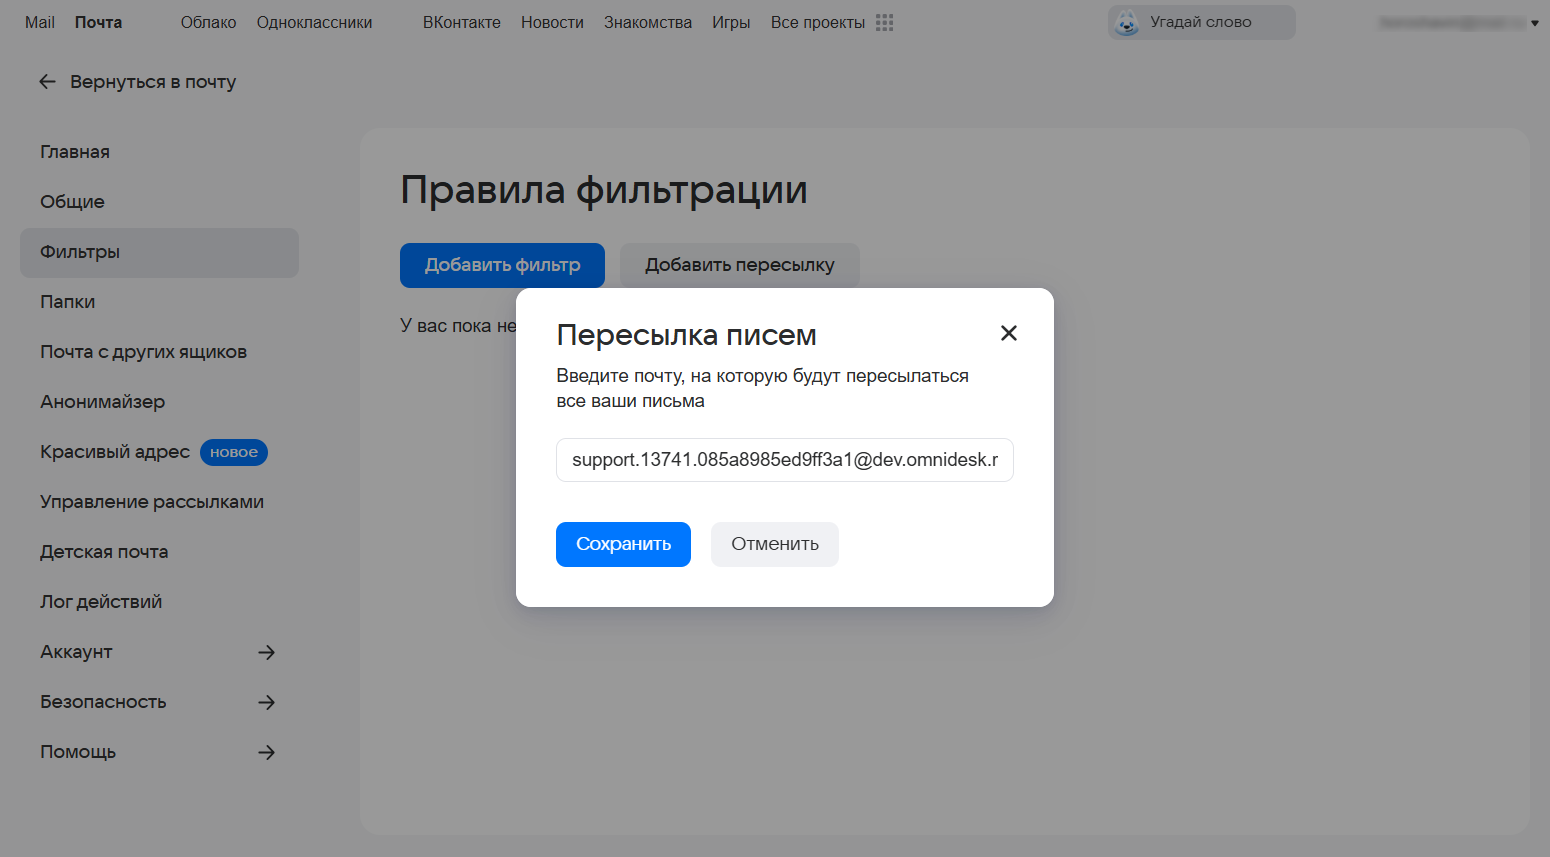The height and width of the screenshot is (857, 1550).
Task: Open Аккаунт settings section
Action: (76, 652)
